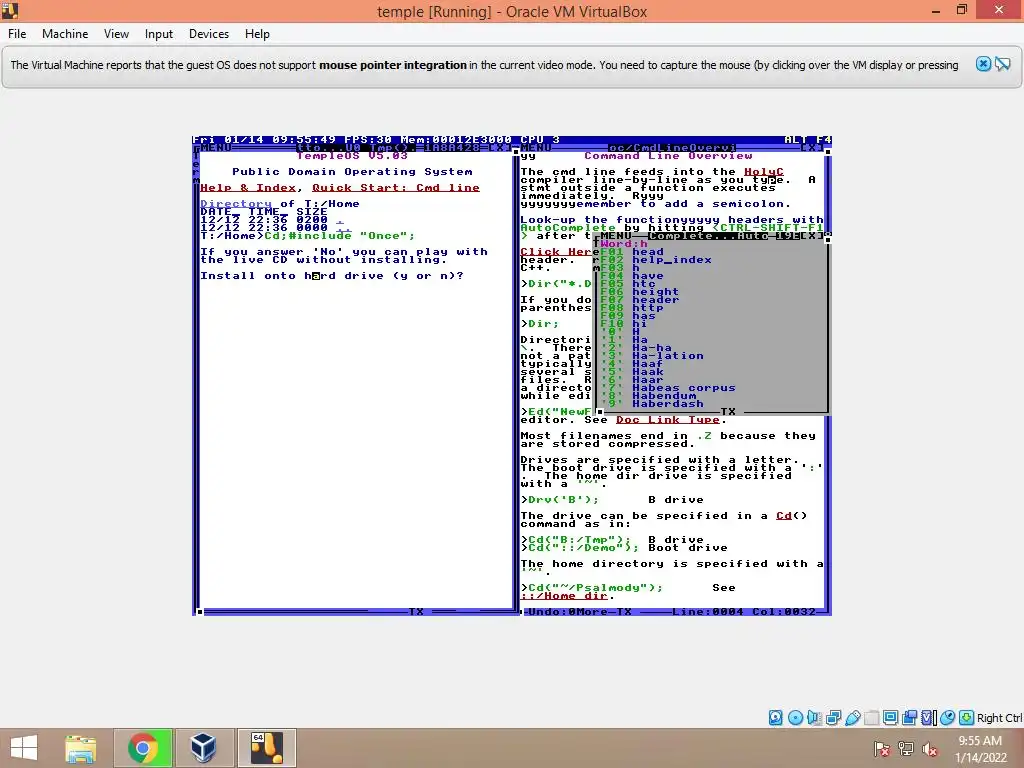Click the recording status icon
This screenshot has width=1024, height=768.
click(x=909, y=718)
